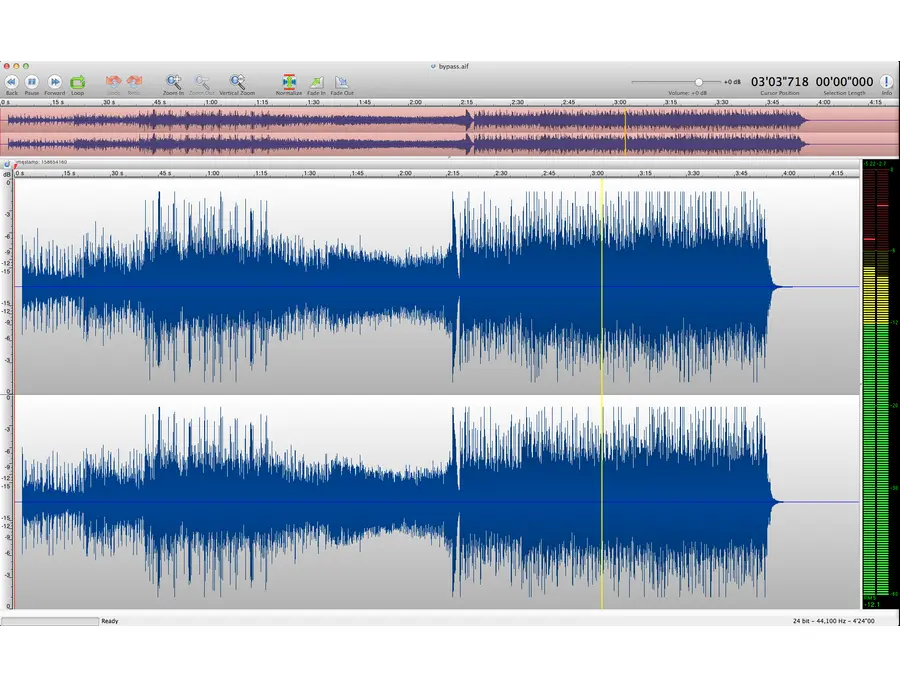The width and height of the screenshot is (900, 687).
Task: Activate the Vertical Zoom tool
Action: pyautogui.click(x=237, y=82)
